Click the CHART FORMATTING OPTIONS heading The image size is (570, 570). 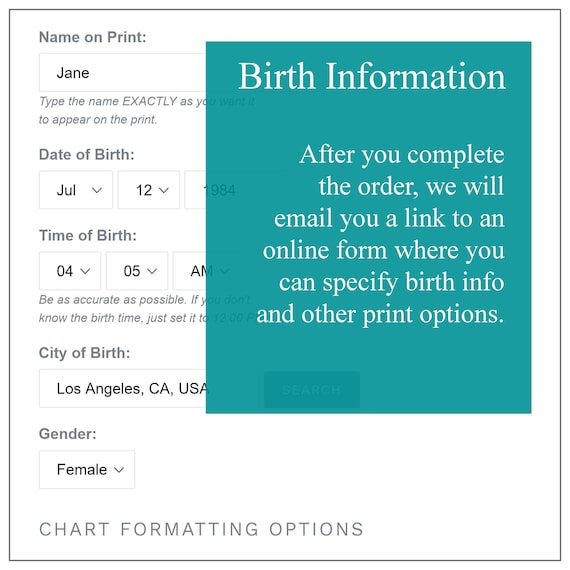[201, 529]
